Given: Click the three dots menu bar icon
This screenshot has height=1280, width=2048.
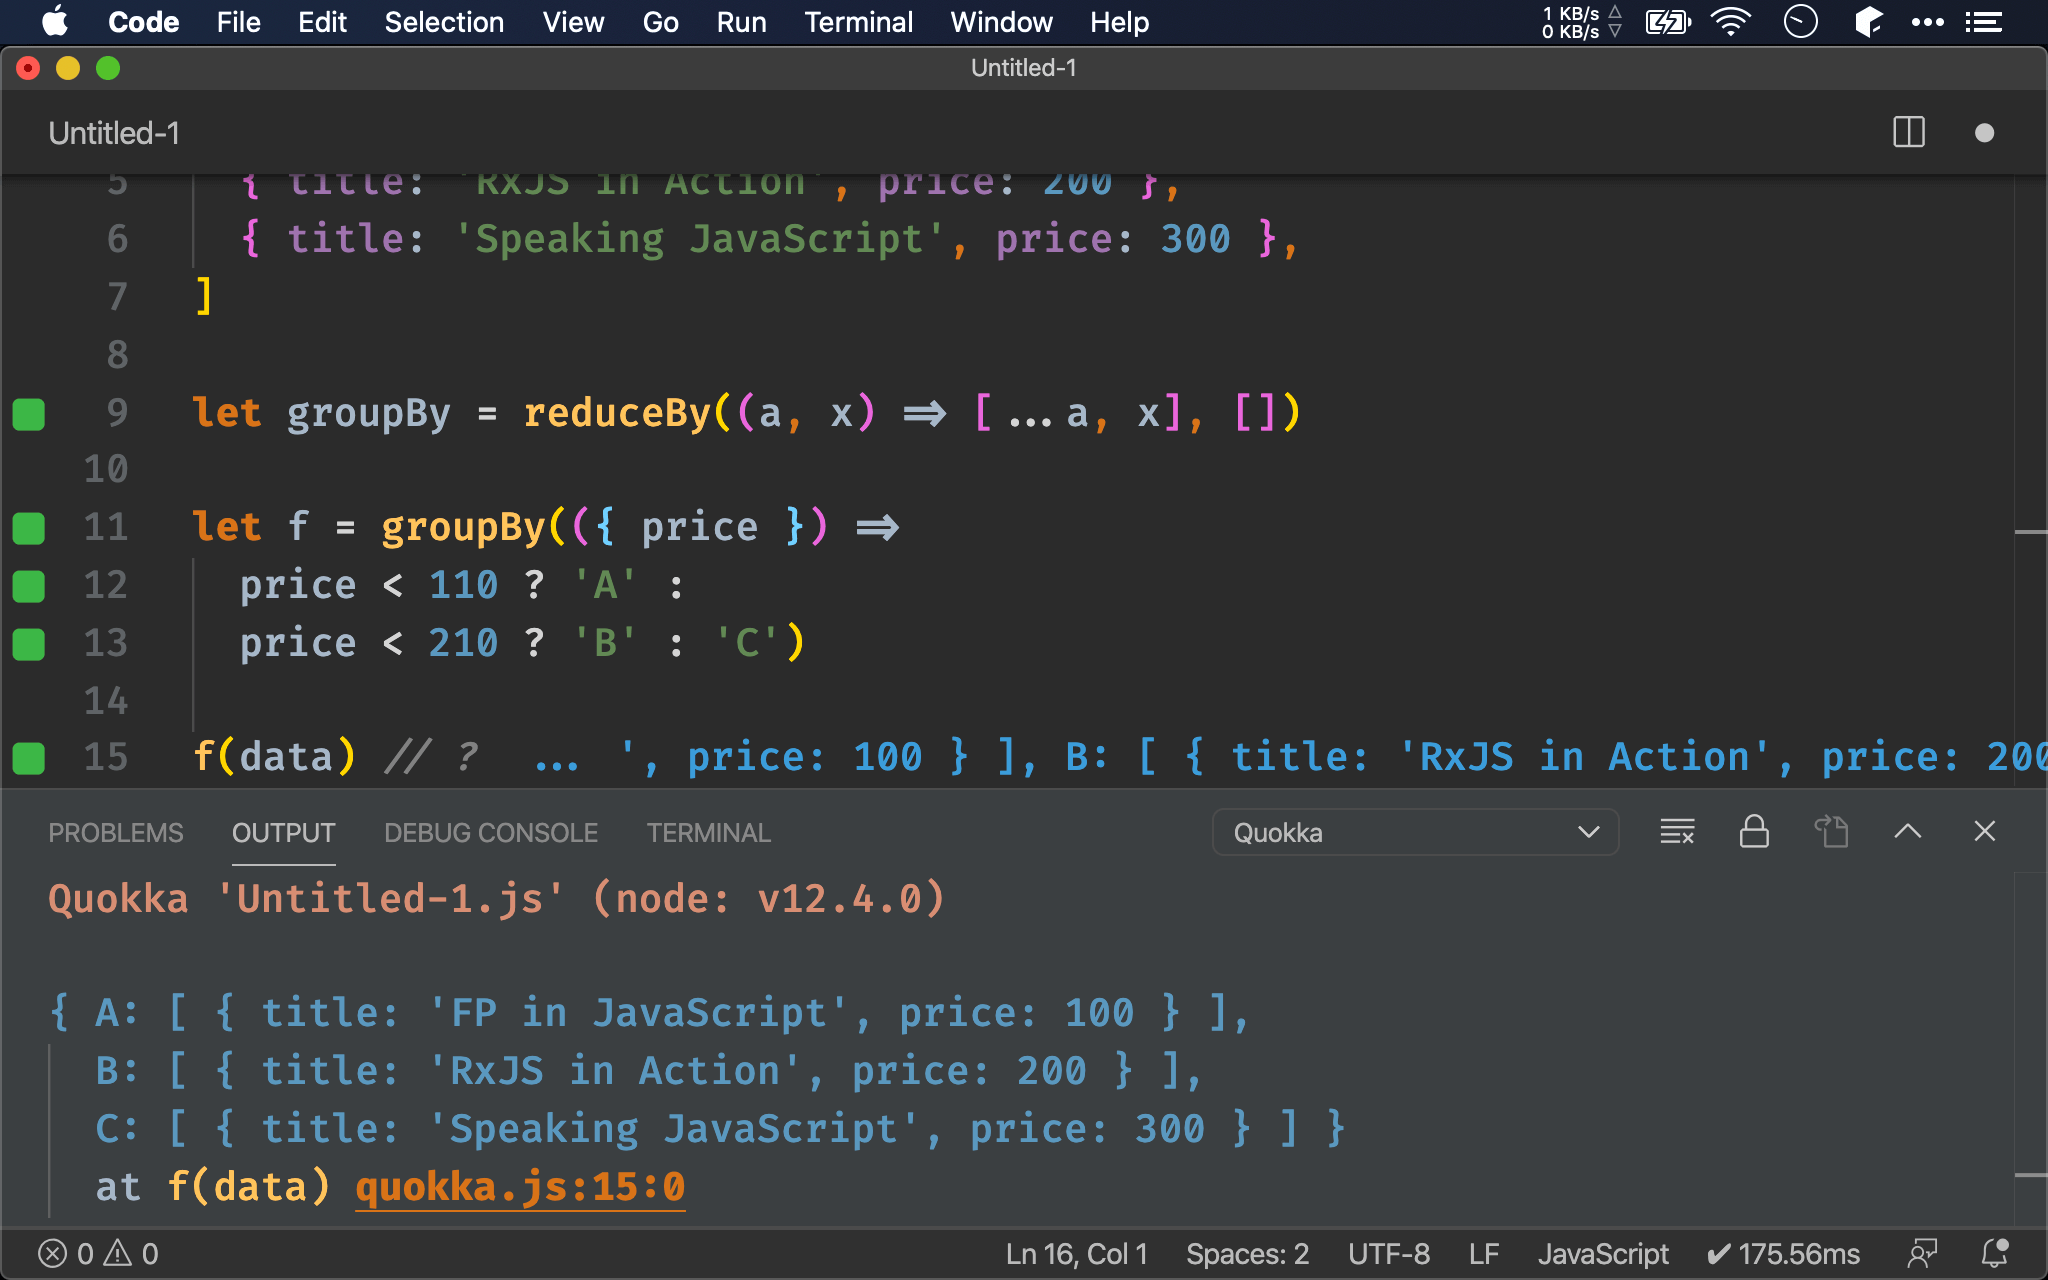Looking at the screenshot, I should [1927, 22].
